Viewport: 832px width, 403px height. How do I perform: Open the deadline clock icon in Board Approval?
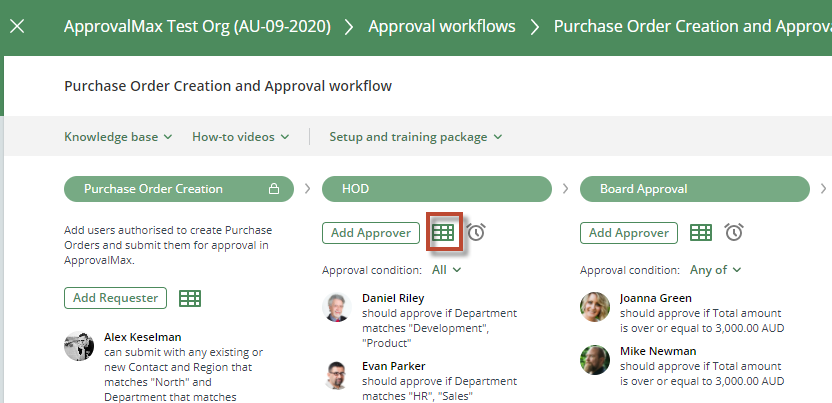tap(734, 232)
